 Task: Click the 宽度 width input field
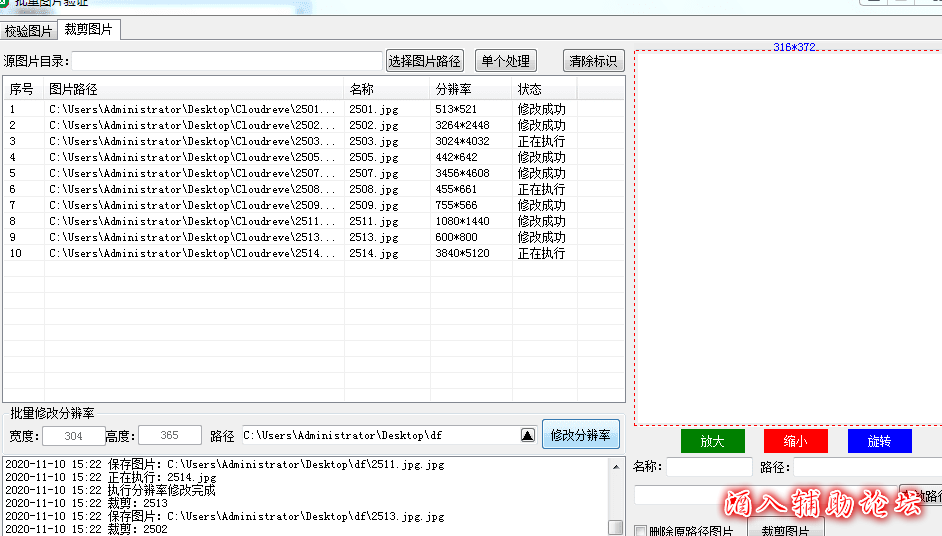[x=73, y=436]
